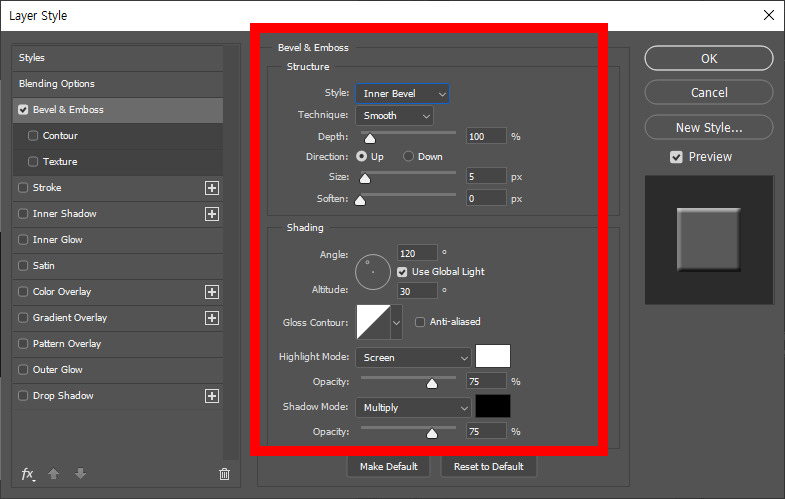Open the fx add layer style menu
Image resolution: width=785 pixels, height=499 pixels.
tap(28, 473)
